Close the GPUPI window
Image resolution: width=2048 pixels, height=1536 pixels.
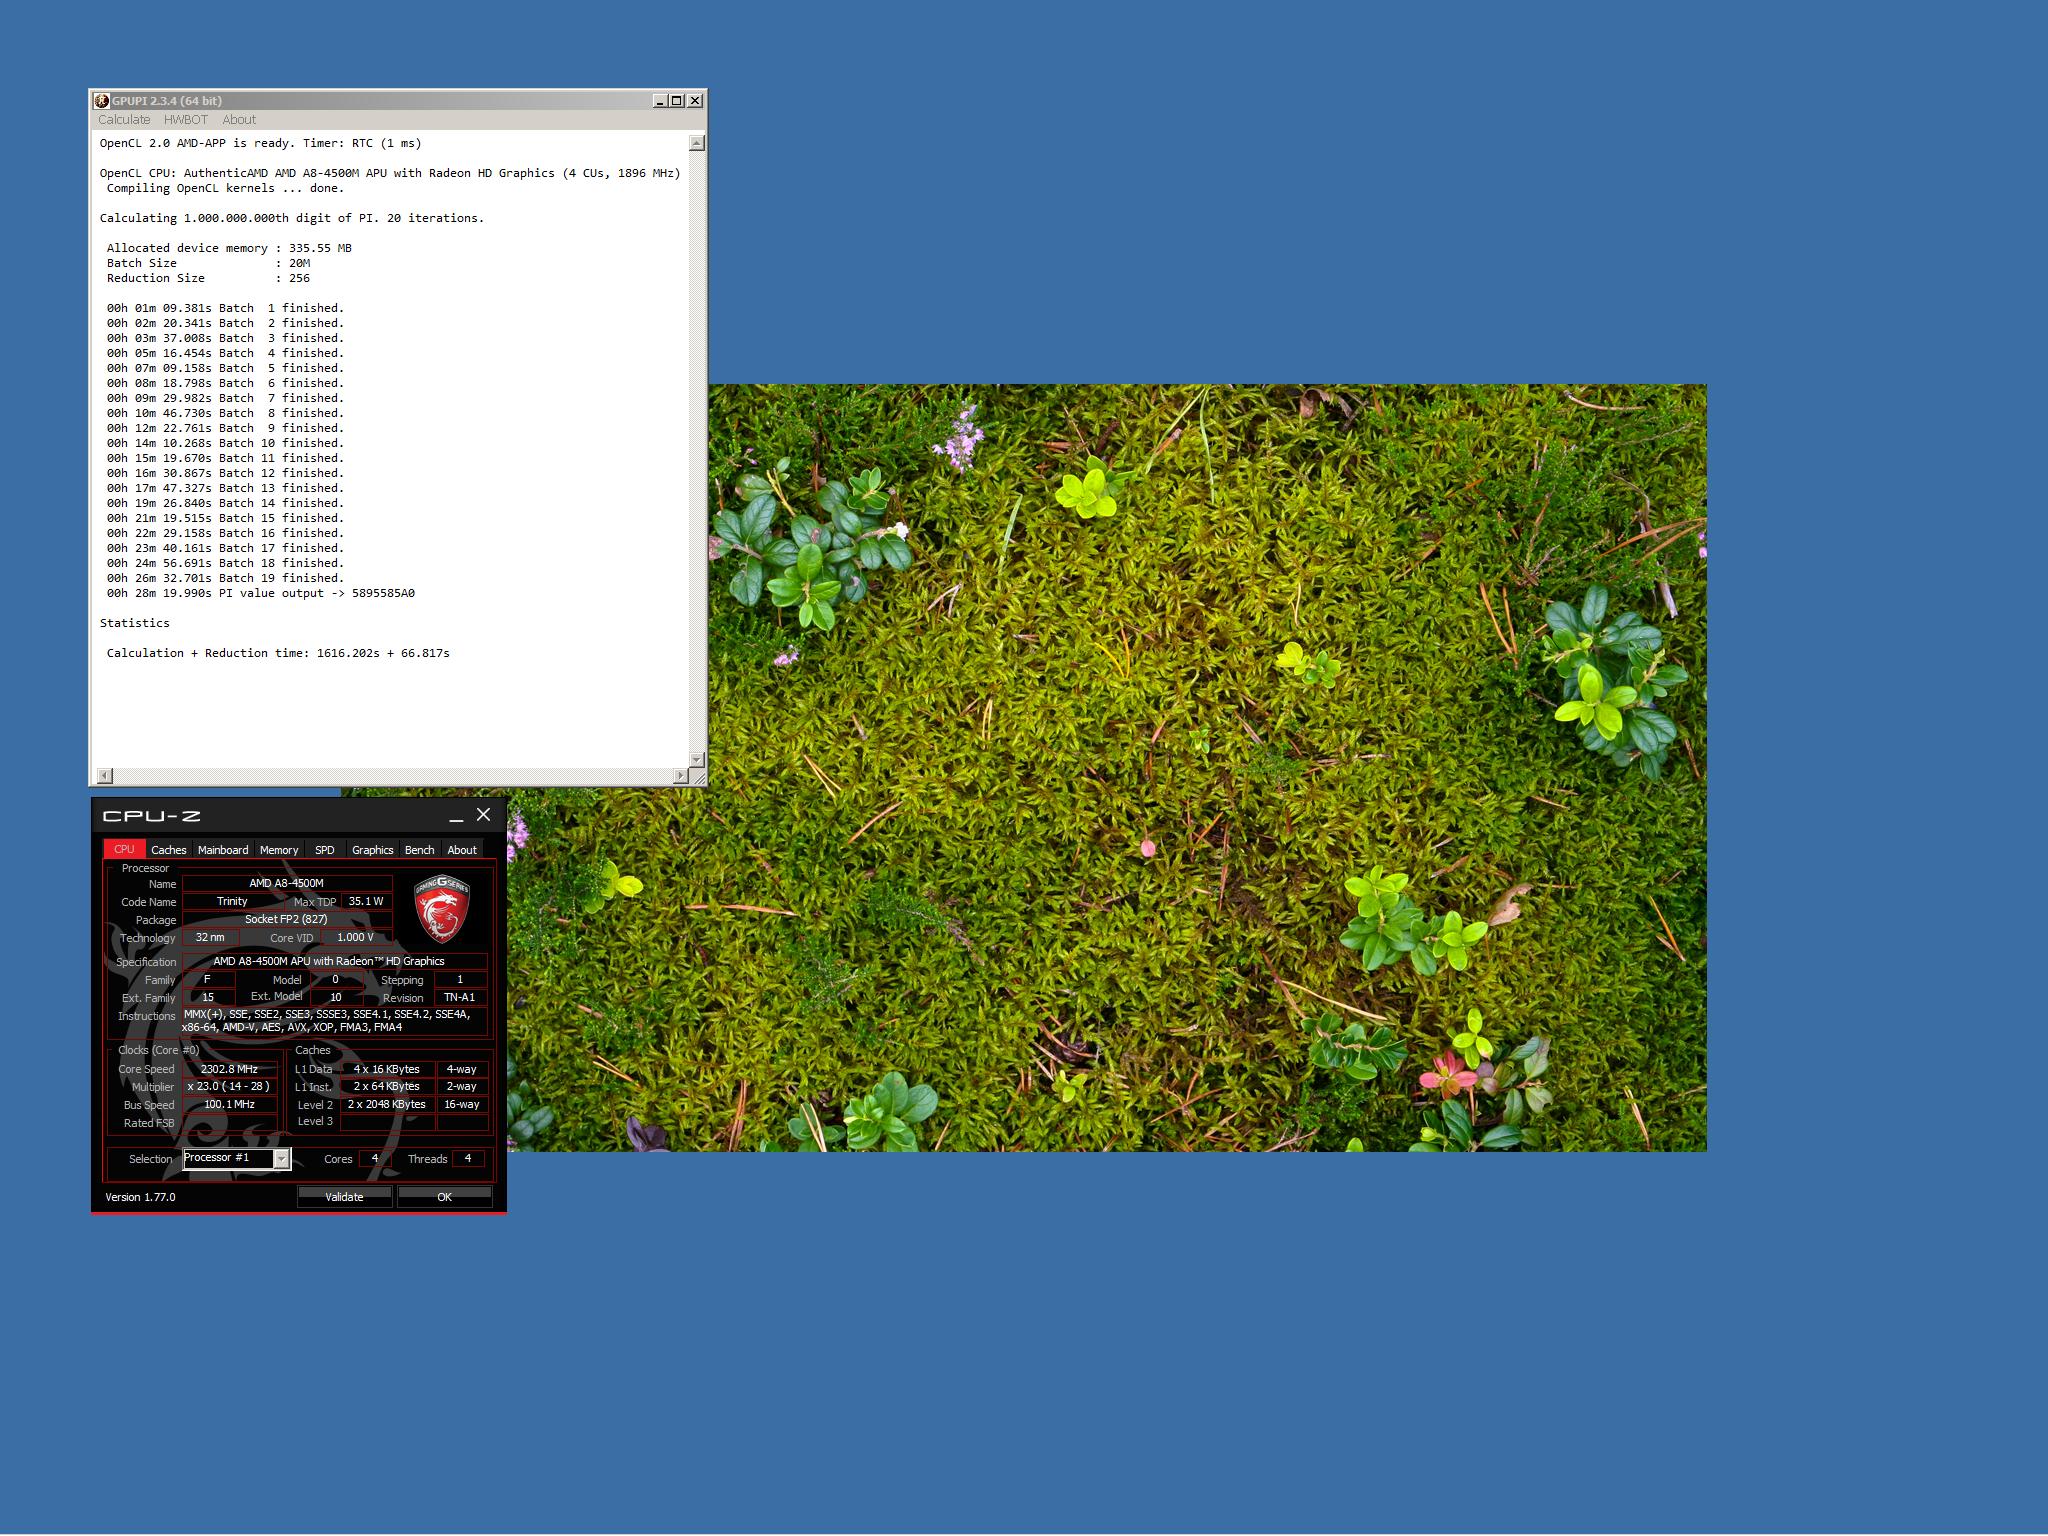point(695,100)
